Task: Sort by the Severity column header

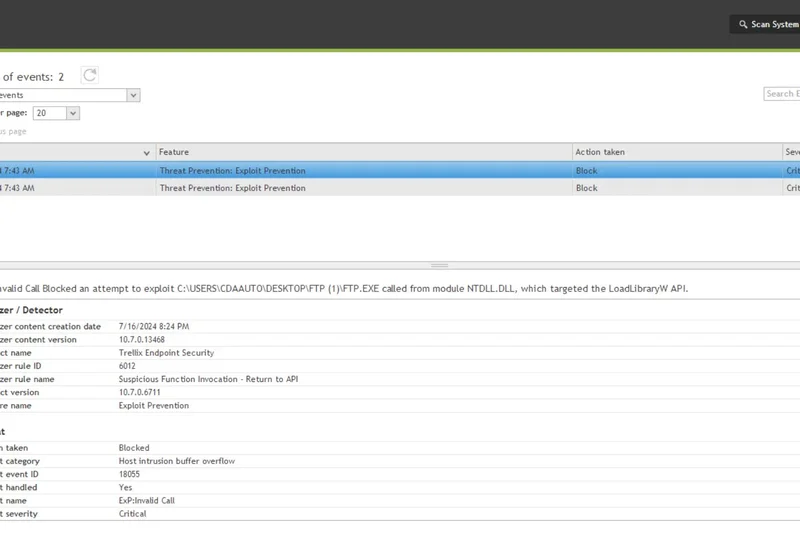Action: (792, 152)
